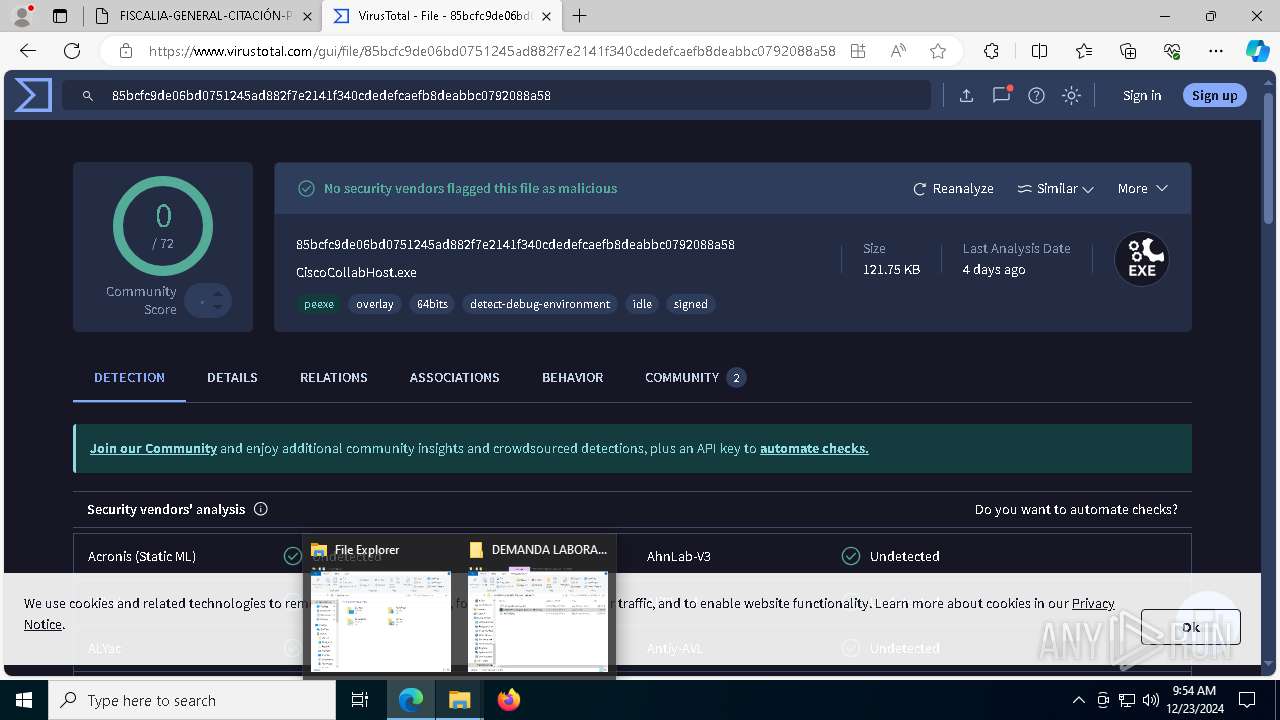Expand the Similar dropdown

click(x=1055, y=188)
